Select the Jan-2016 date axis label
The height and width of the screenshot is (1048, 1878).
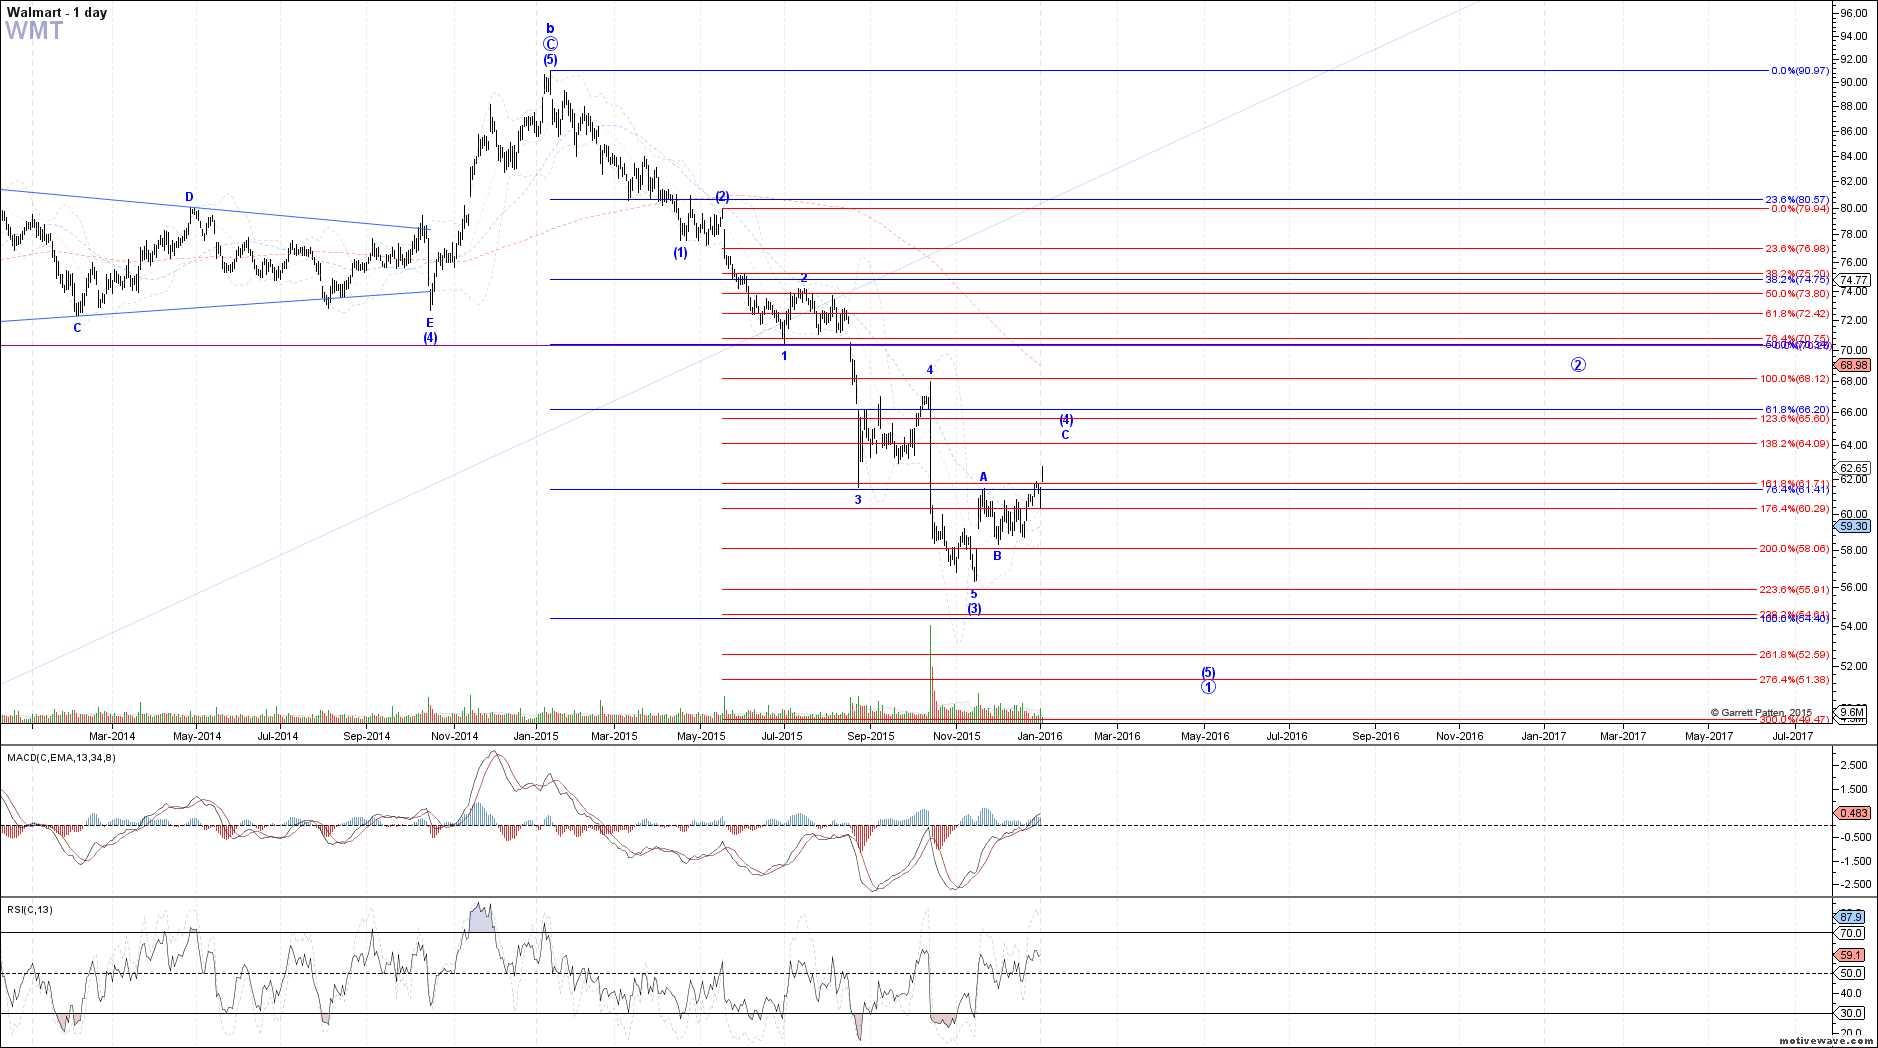(1040, 737)
